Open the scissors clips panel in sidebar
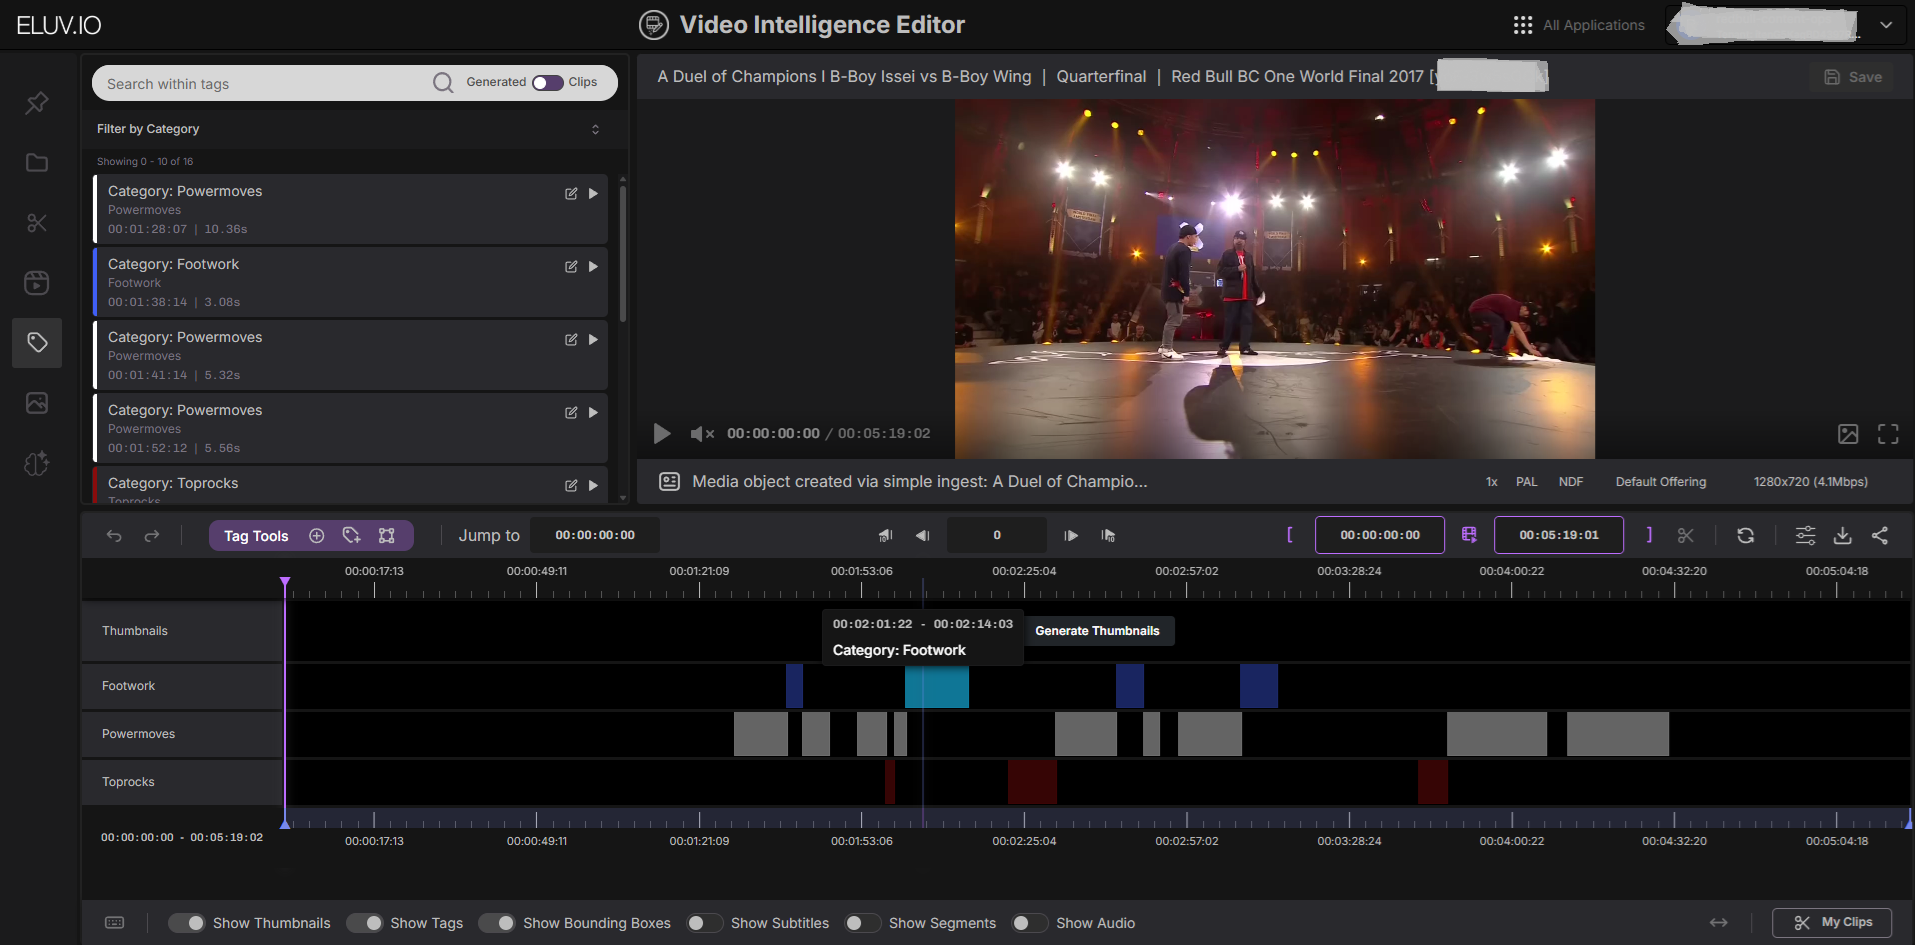 [x=37, y=223]
